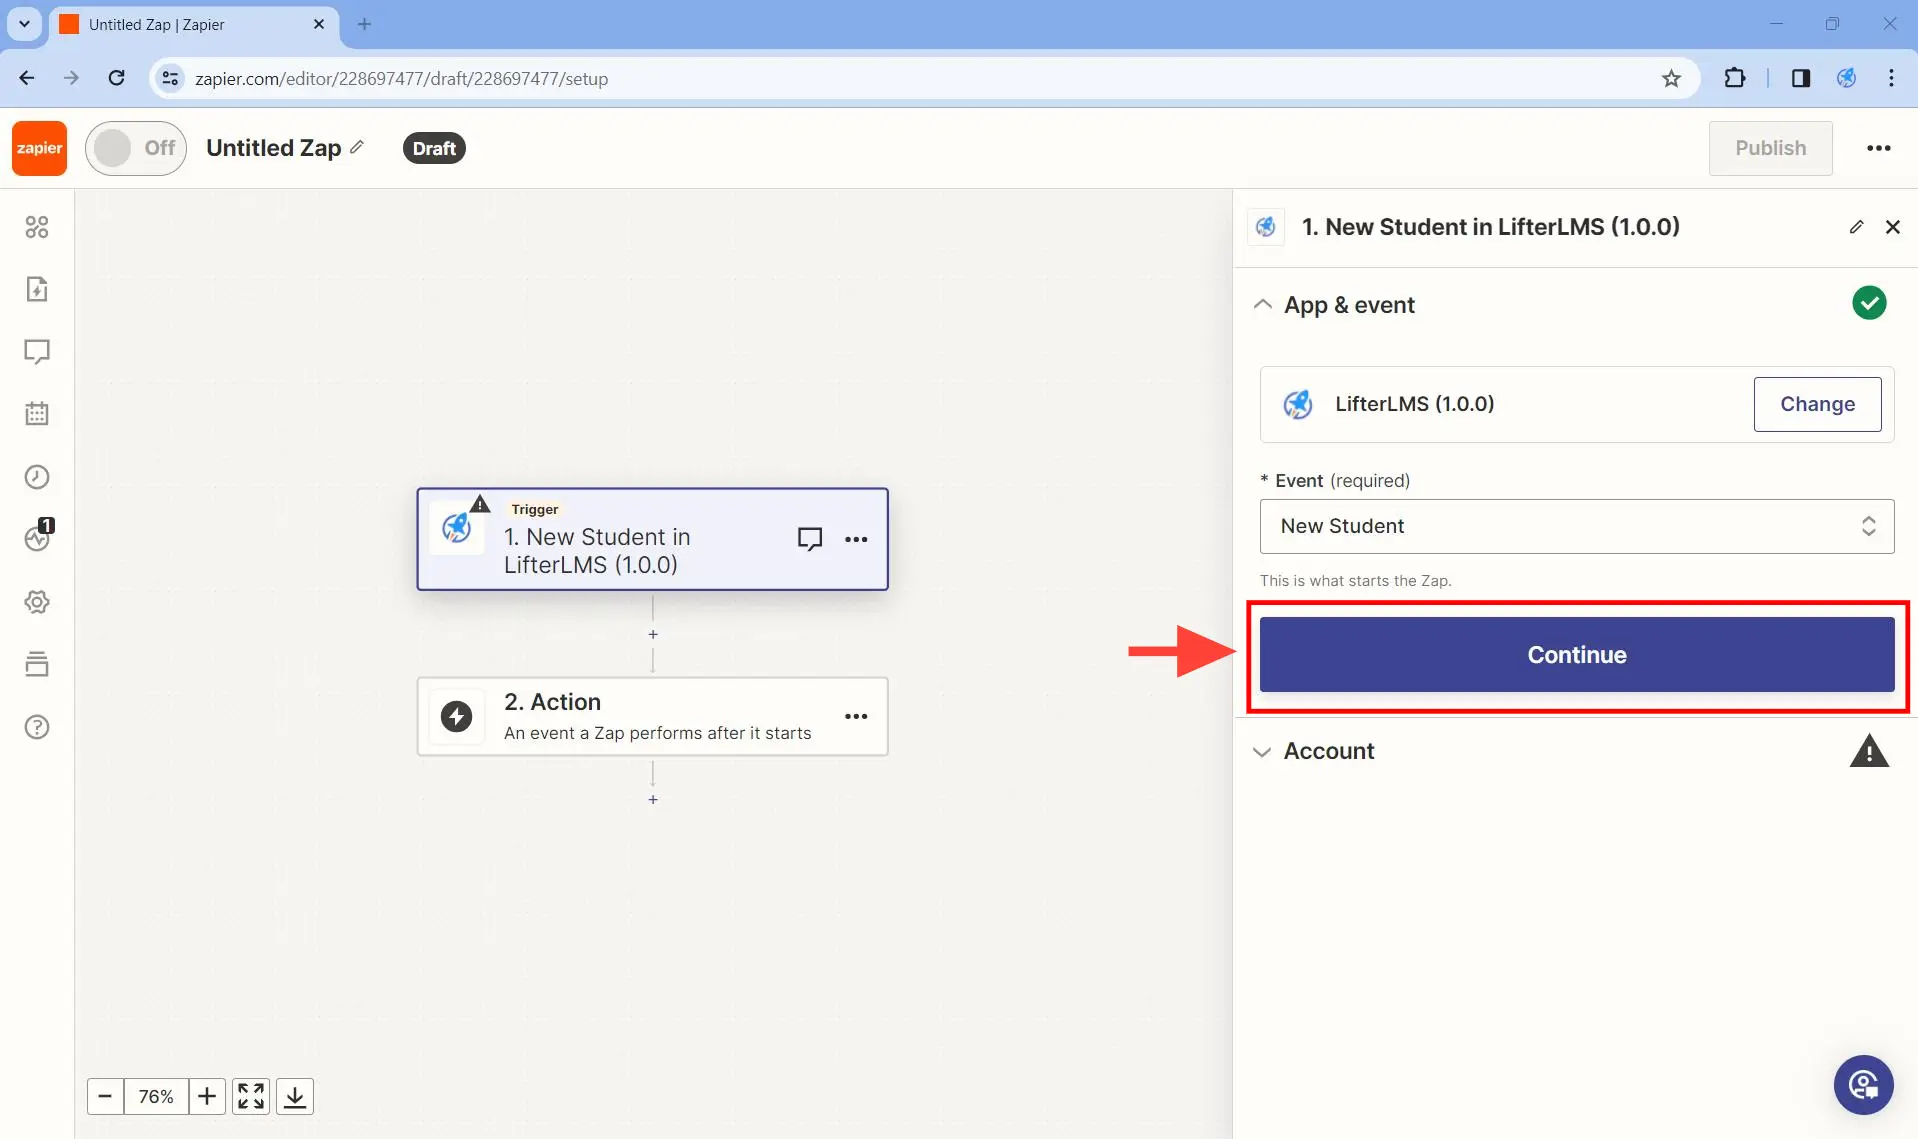Open the browser extensions puzzle icon
The width and height of the screenshot is (1918, 1139).
(1735, 78)
